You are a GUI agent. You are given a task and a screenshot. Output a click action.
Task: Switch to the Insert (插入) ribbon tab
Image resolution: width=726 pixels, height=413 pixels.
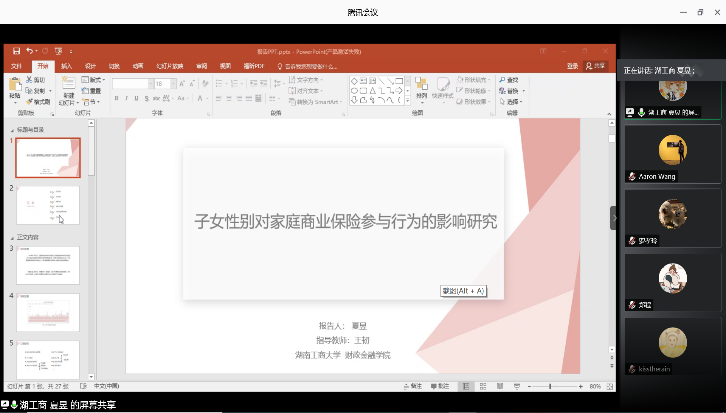66,66
